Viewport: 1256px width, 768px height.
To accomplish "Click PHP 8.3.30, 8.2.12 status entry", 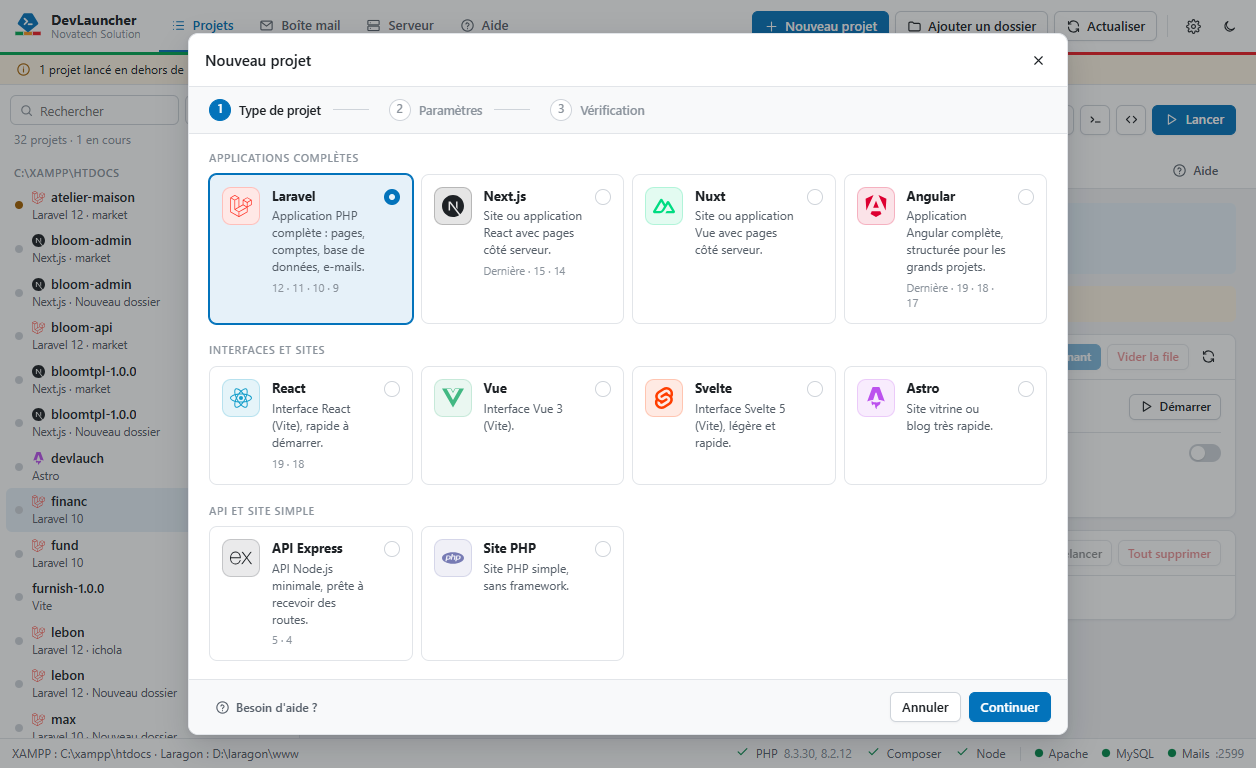I will coord(794,754).
